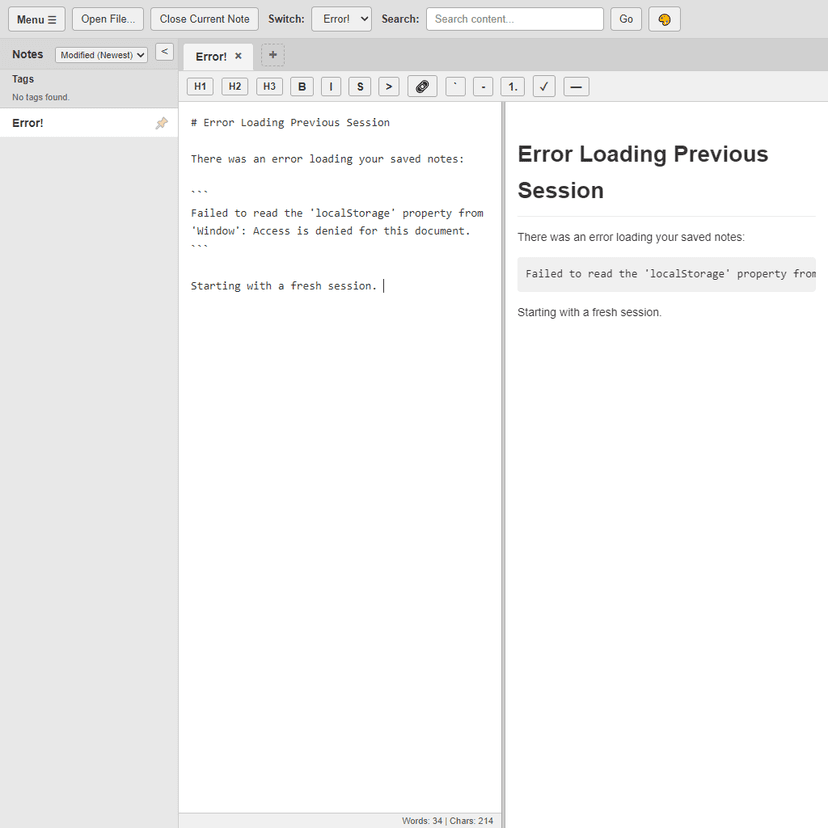Click inside the search content field
The image size is (828, 828).
tap(514, 18)
